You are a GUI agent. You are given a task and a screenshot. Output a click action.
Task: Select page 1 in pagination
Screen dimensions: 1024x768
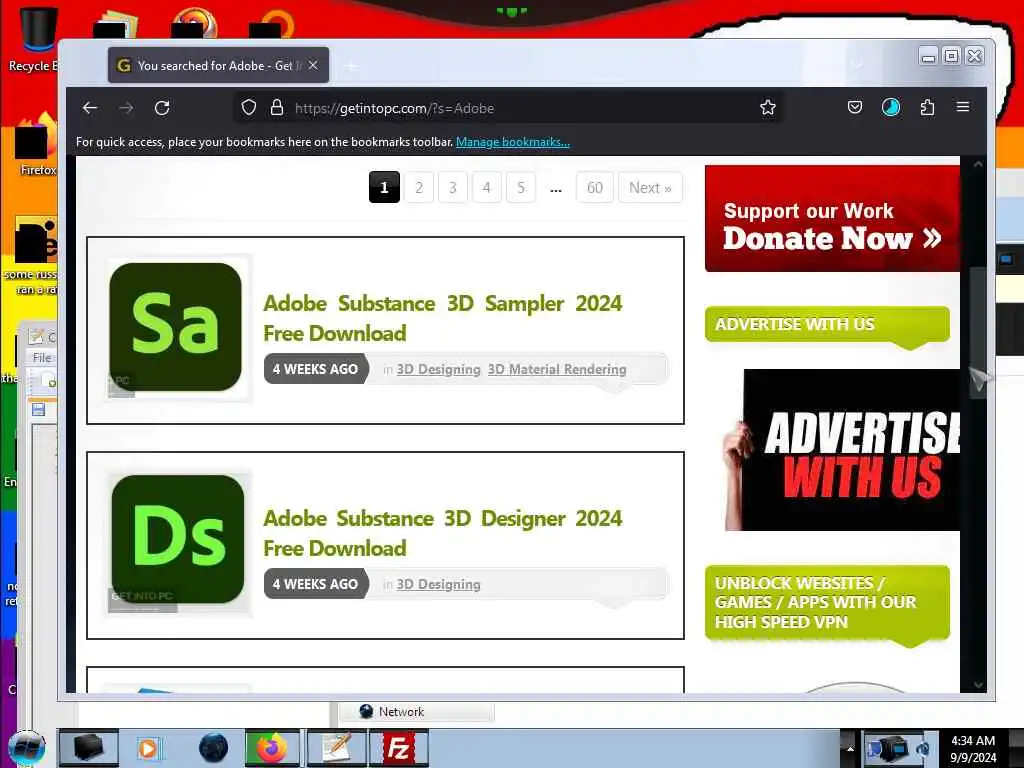pos(384,187)
